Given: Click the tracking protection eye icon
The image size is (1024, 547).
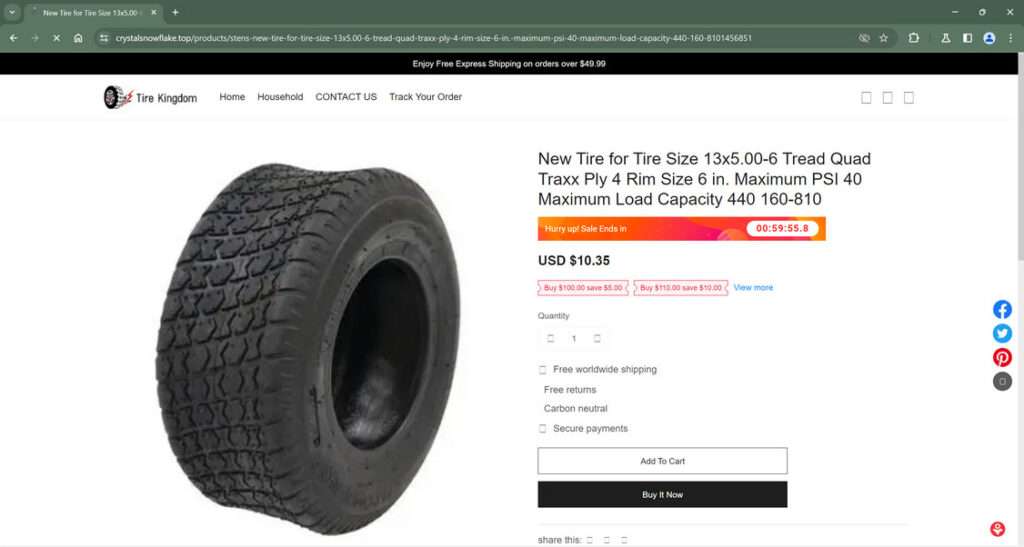Looking at the screenshot, I should tap(864, 38).
